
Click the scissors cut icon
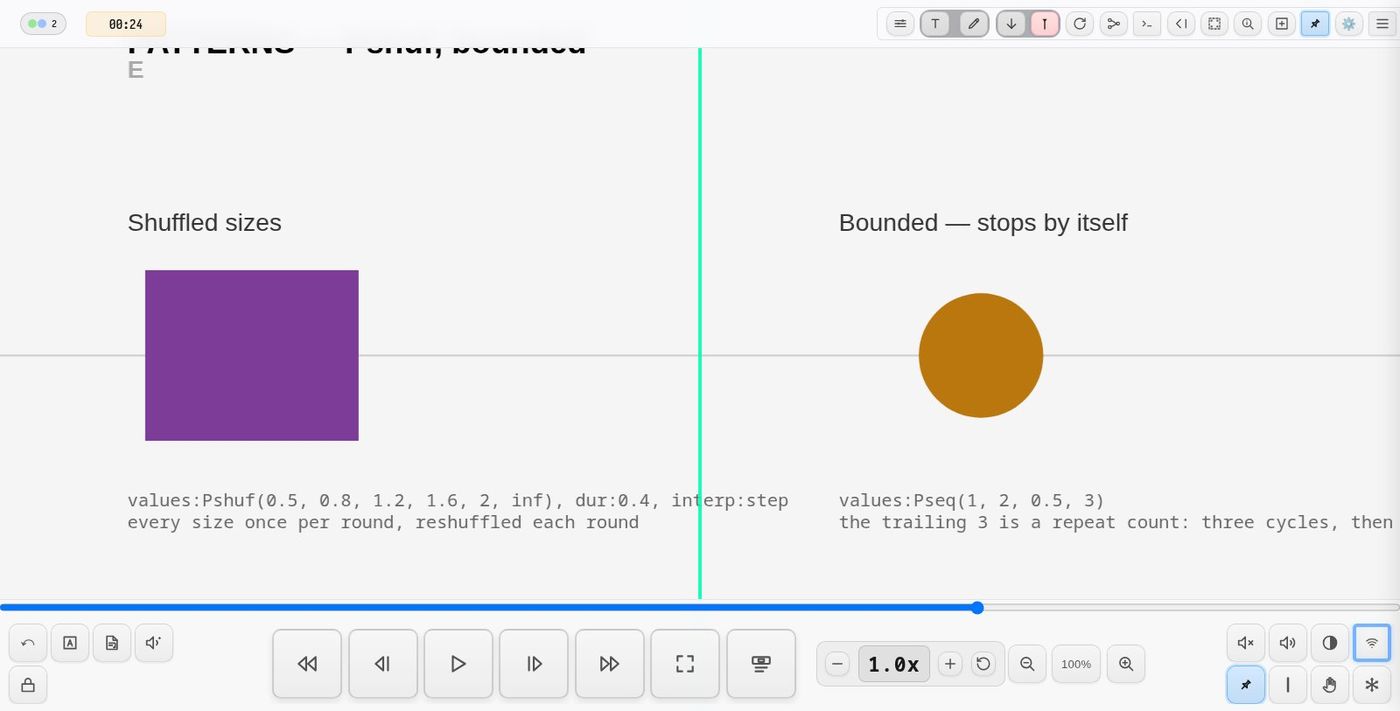point(1114,24)
